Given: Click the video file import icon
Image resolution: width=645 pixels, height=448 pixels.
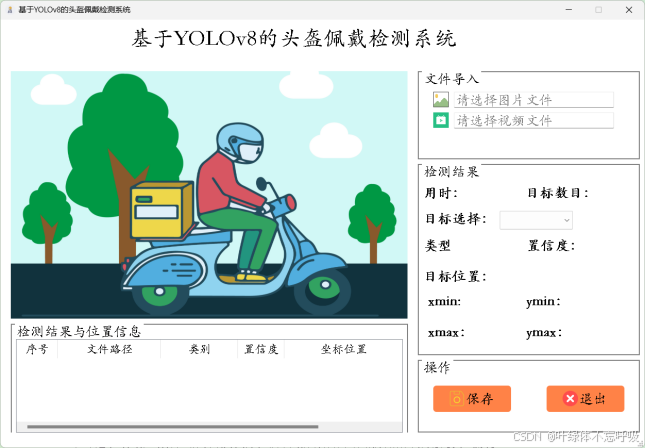Looking at the screenshot, I should [x=441, y=120].
